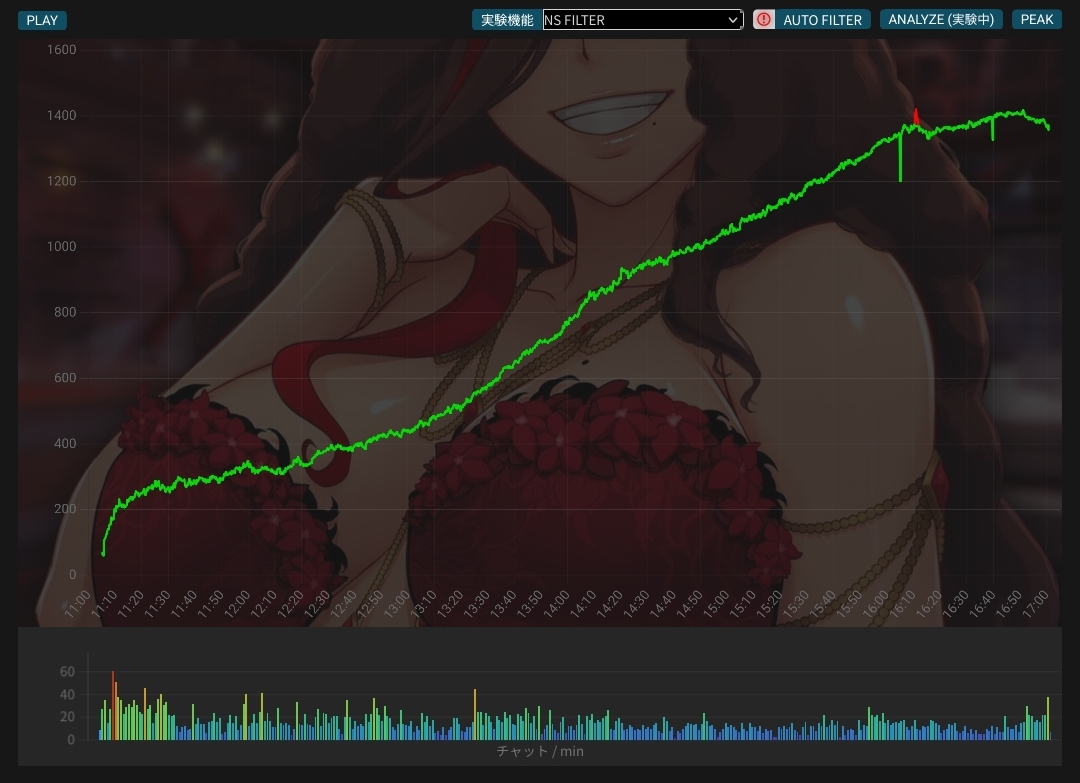Click the red peak marker on graph
Image resolution: width=1080 pixels, height=783 pixels.
(915, 116)
